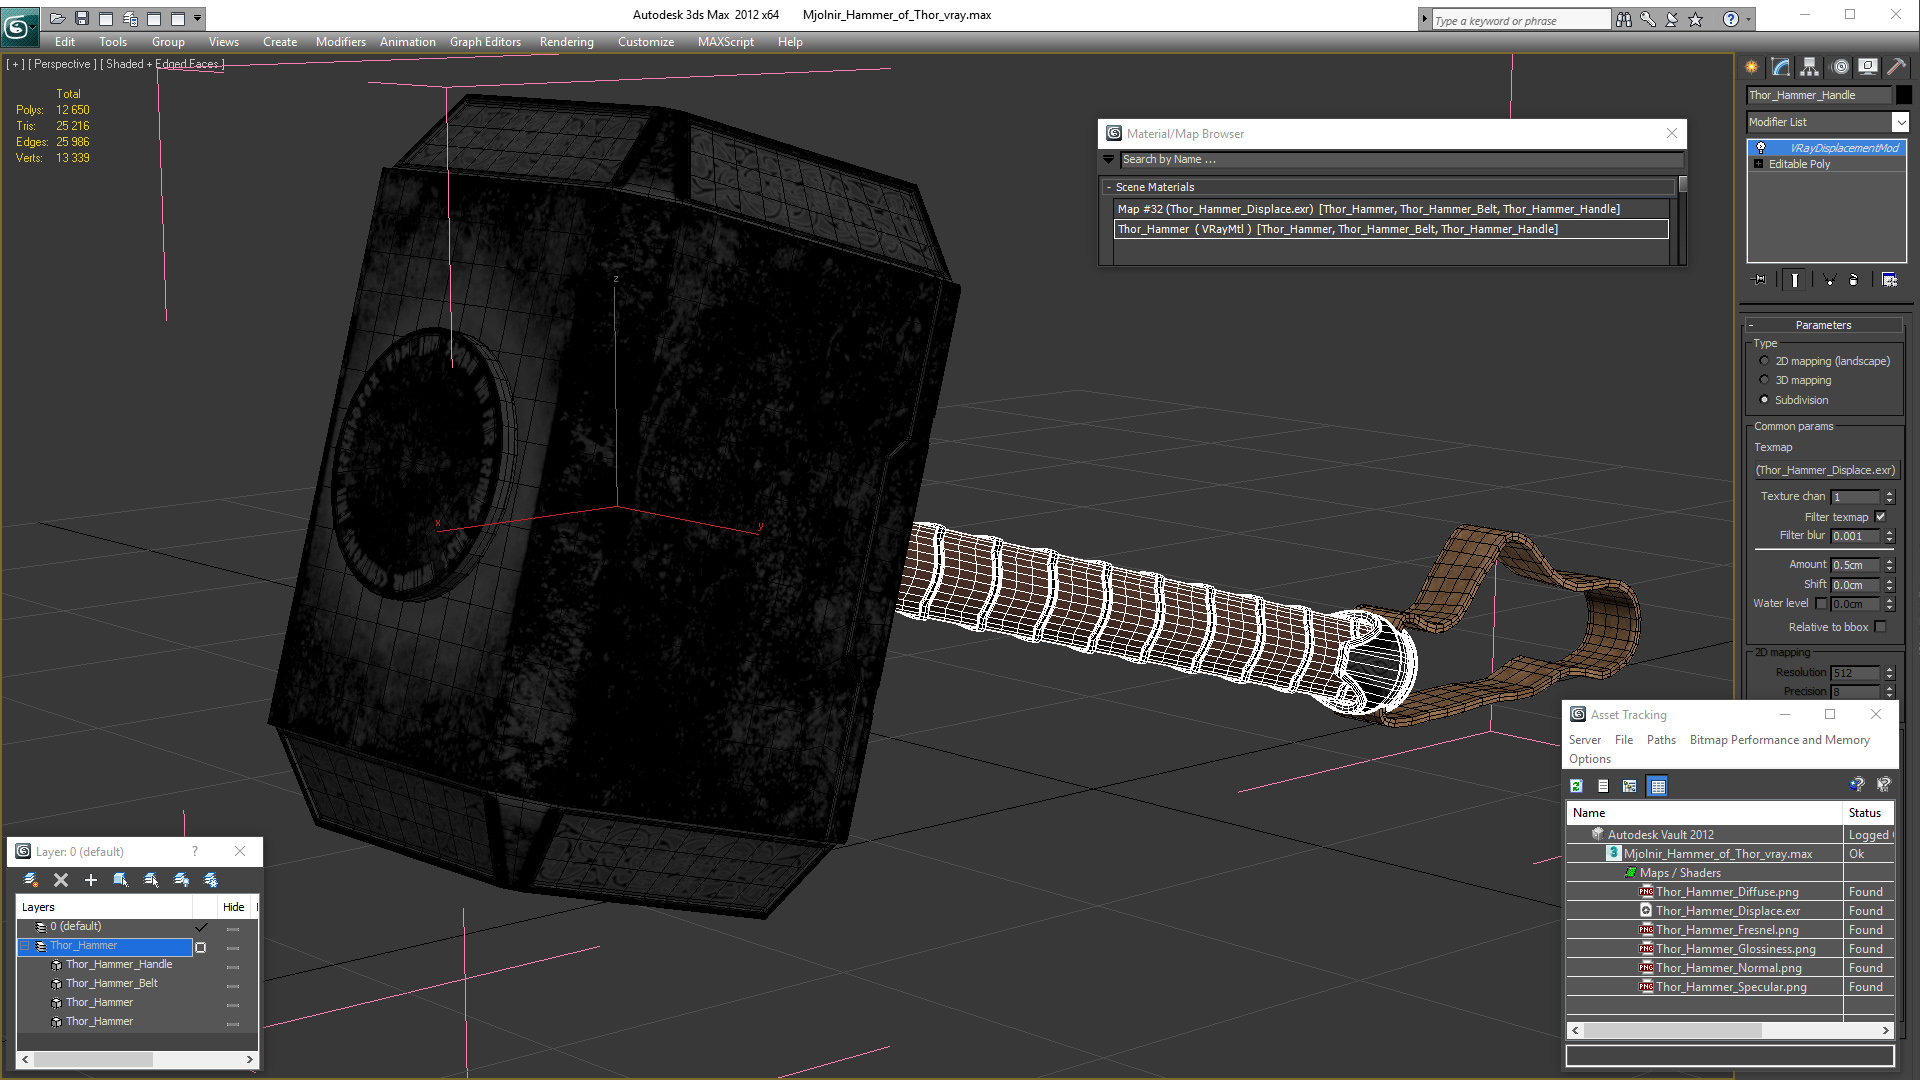
Task: Click Highlight Selected Objects' Layers icon
Action: (x=151, y=880)
